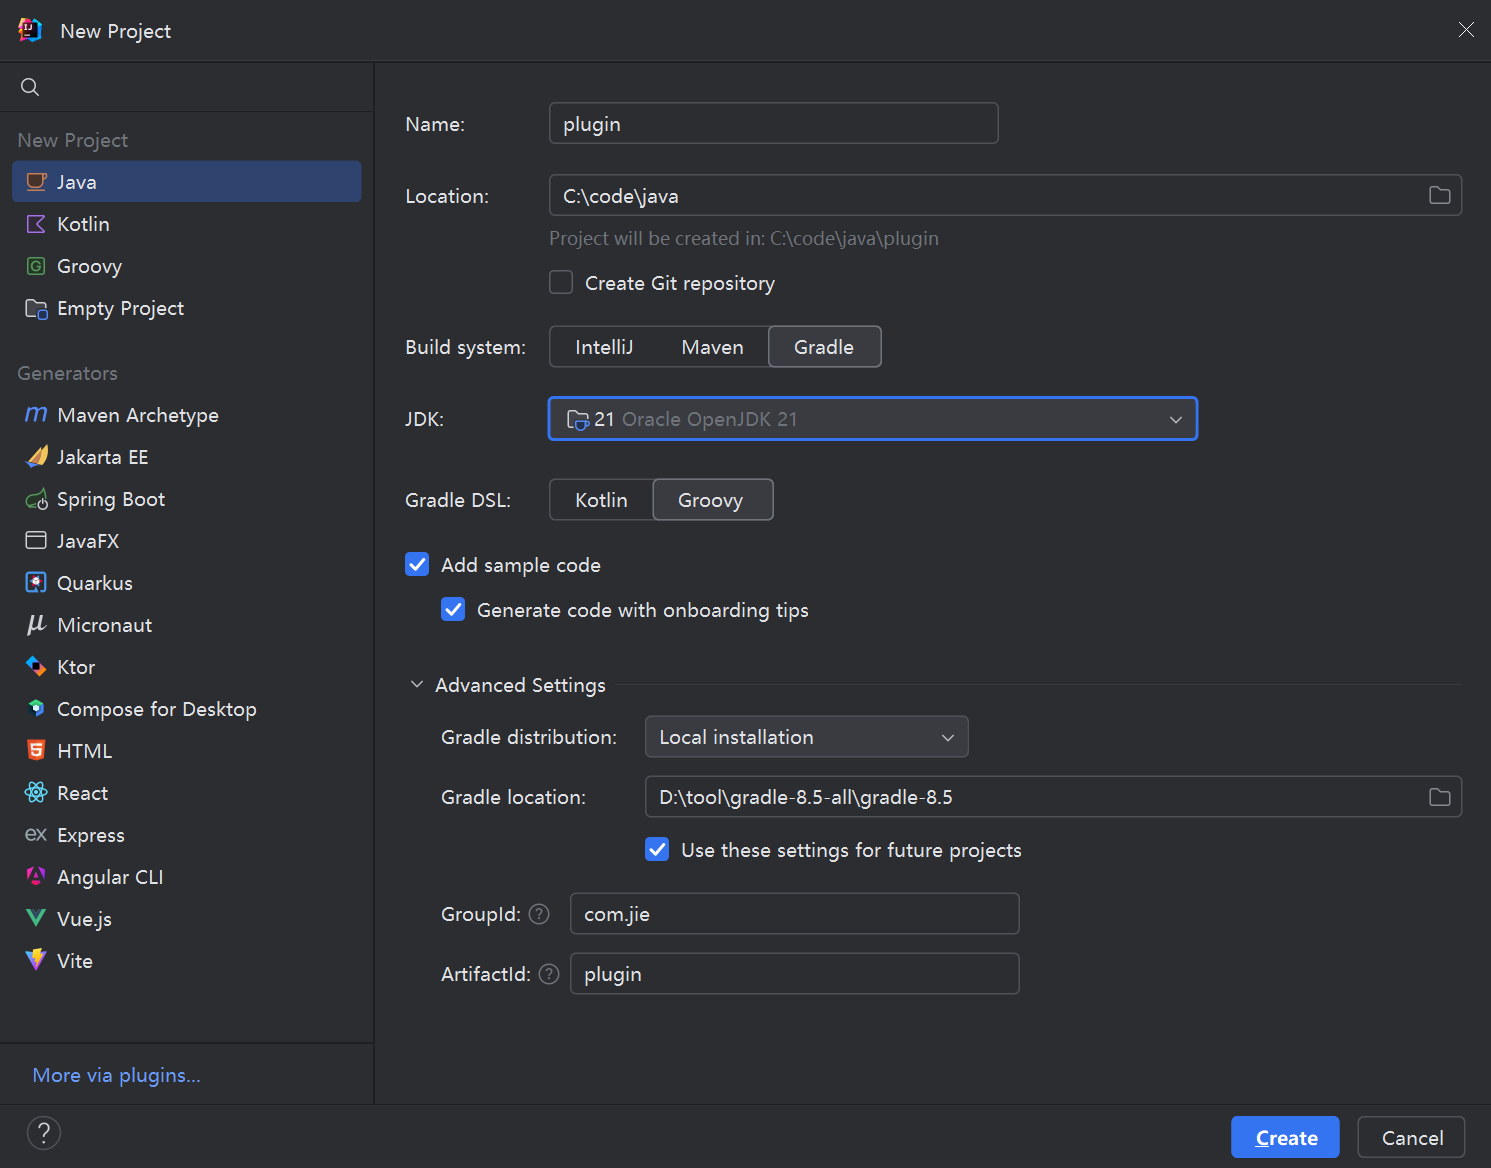Click the Groovy G icon

36,266
